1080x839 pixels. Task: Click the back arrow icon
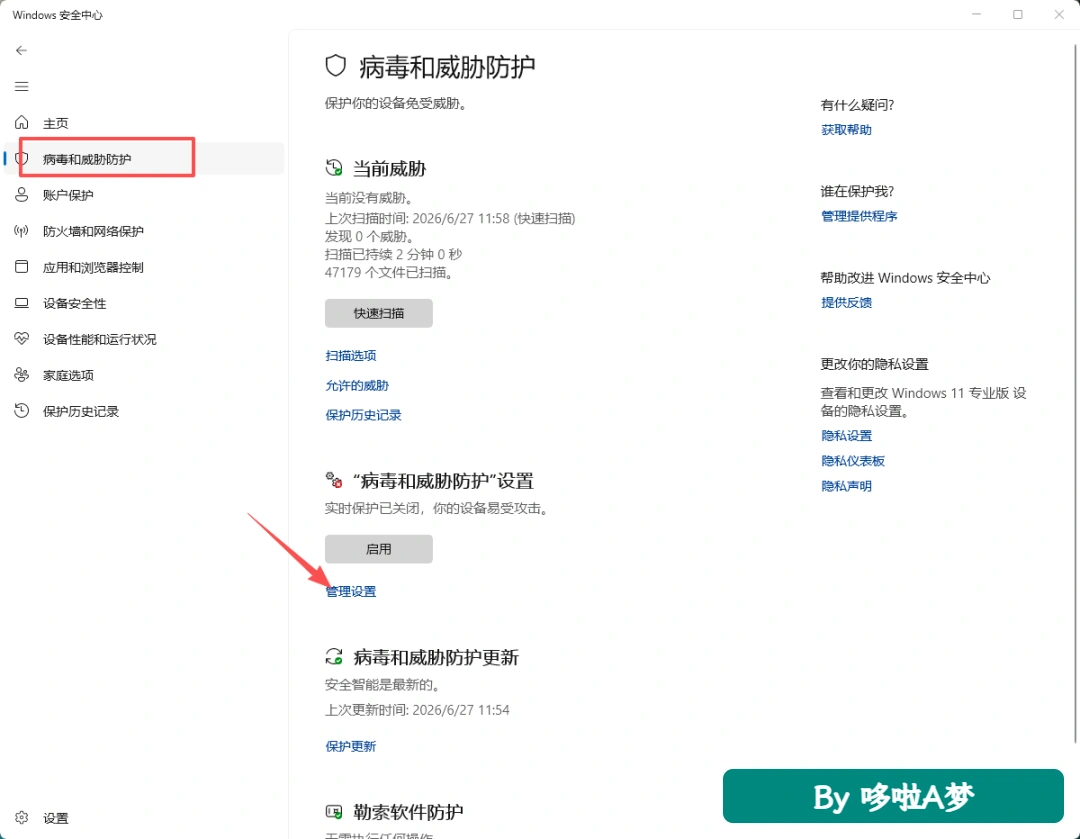[21, 50]
